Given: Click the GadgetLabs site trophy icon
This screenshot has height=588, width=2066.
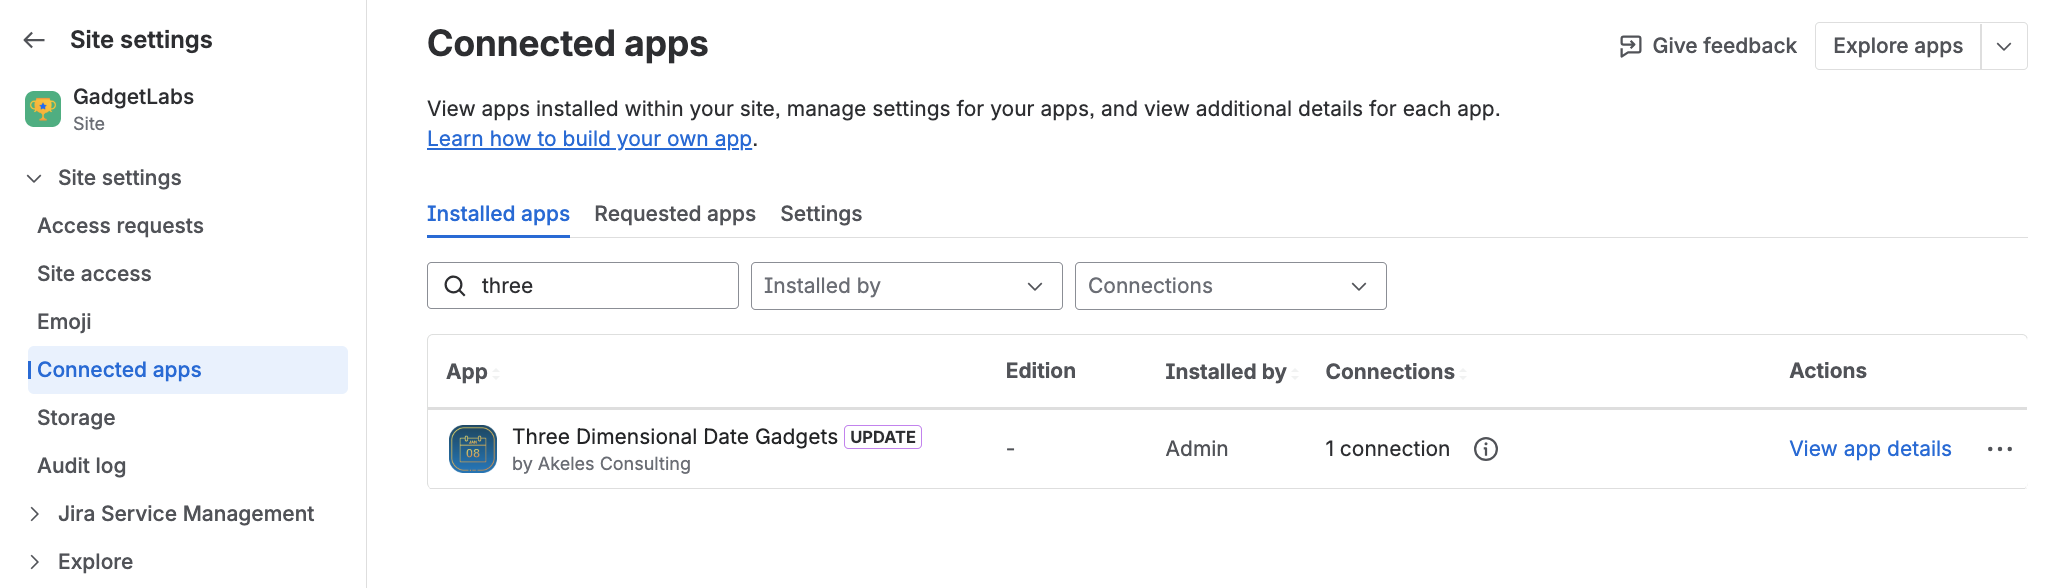Looking at the screenshot, I should pyautogui.click(x=43, y=109).
